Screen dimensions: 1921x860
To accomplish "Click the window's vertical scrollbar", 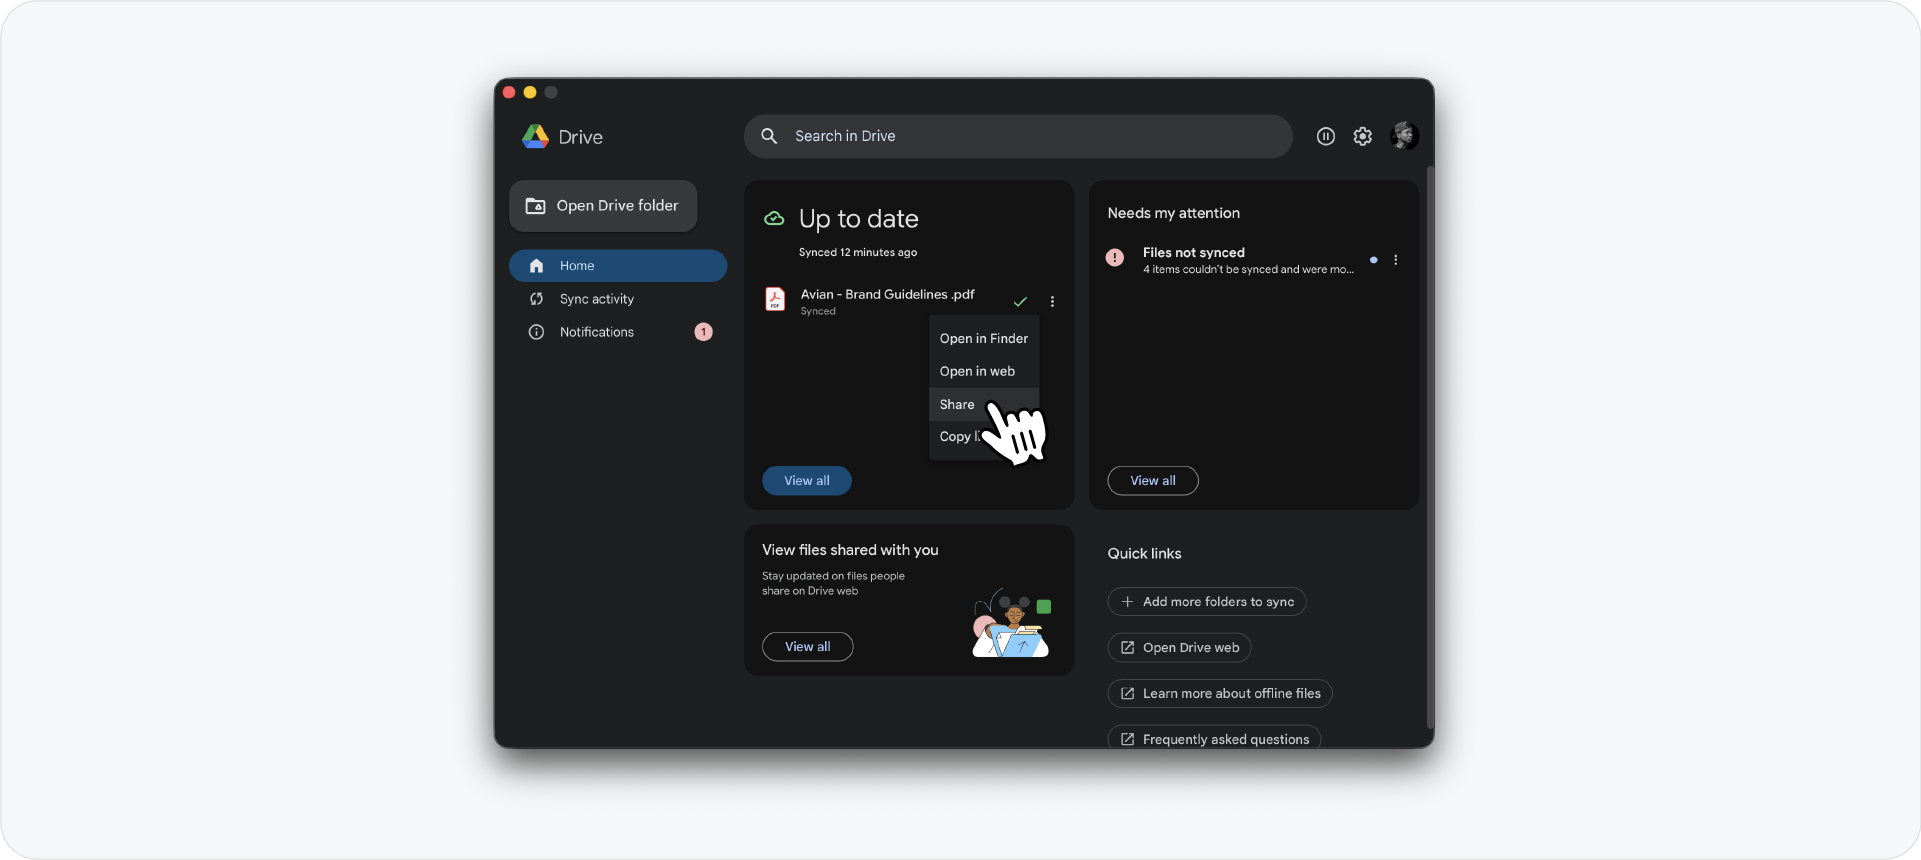I will pos(1430,447).
